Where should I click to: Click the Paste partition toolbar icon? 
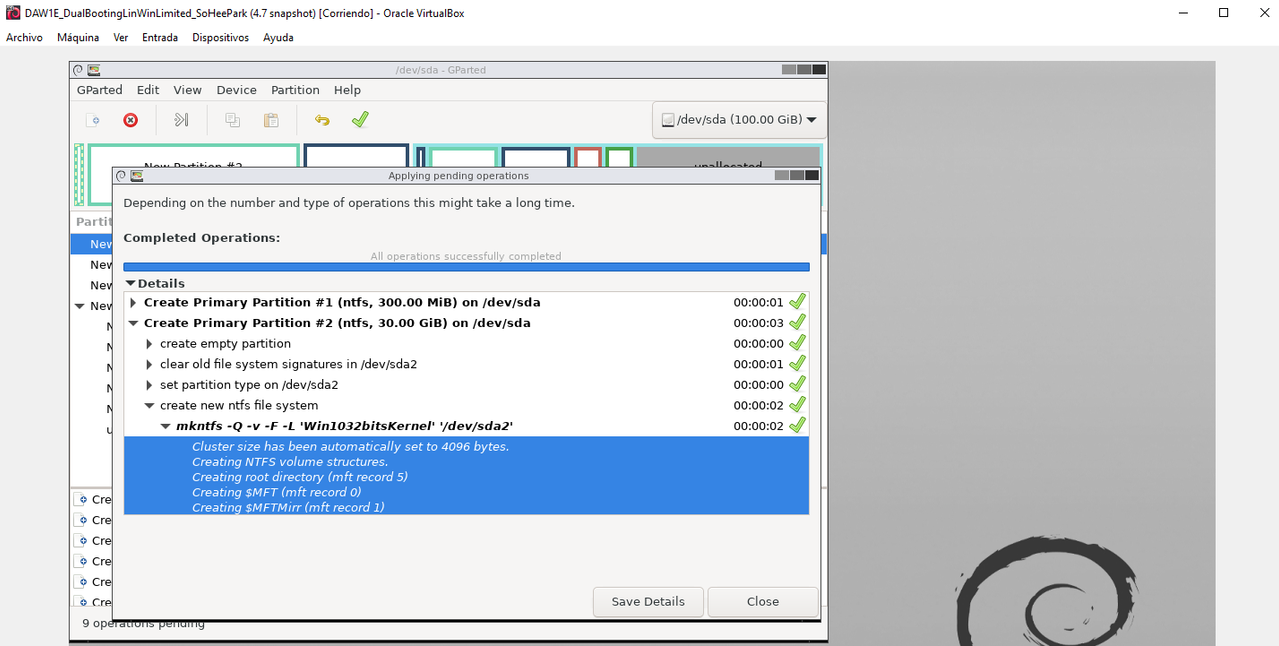(x=271, y=120)
